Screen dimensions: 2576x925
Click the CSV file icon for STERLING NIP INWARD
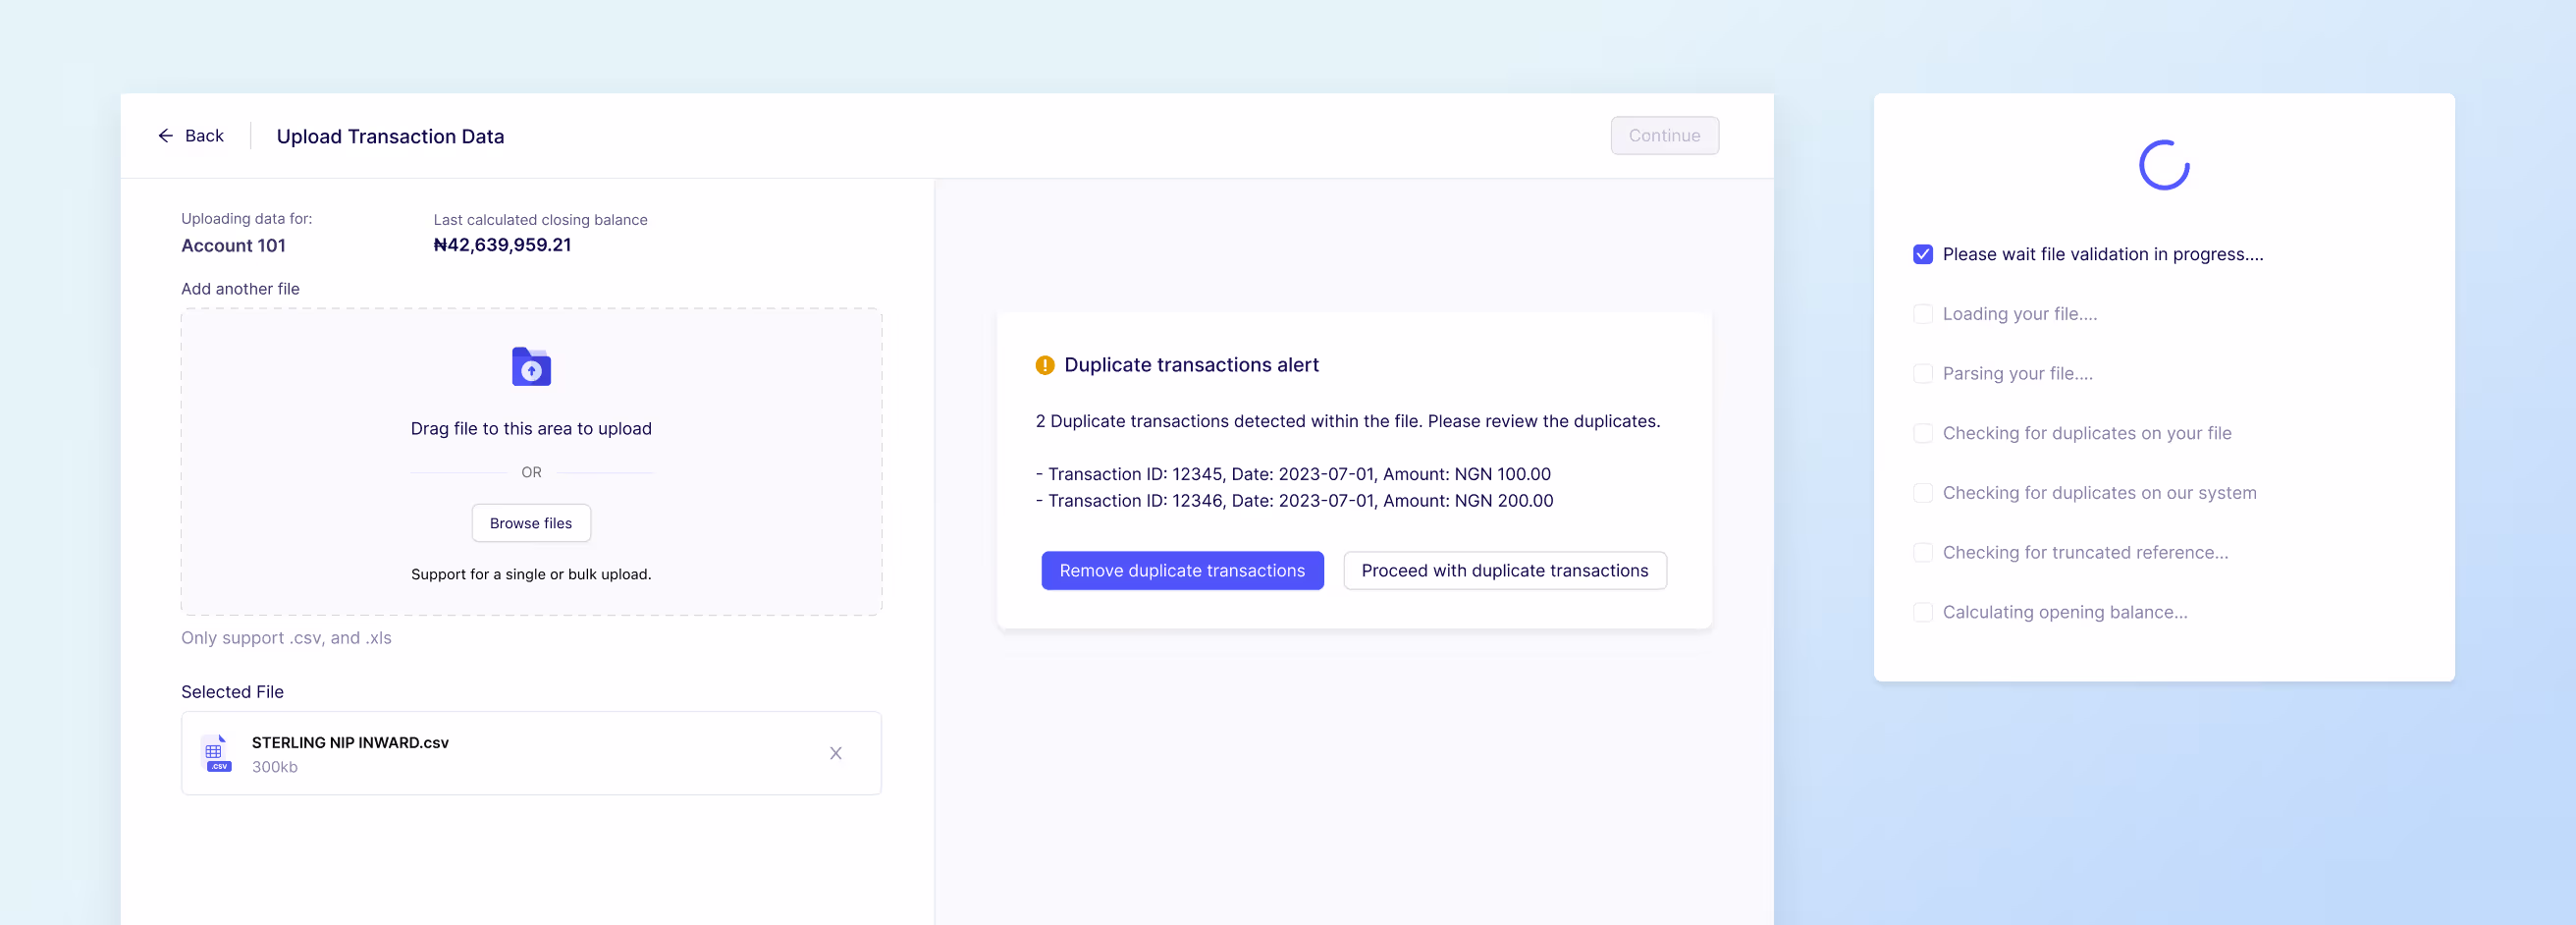tap(217, 753)
